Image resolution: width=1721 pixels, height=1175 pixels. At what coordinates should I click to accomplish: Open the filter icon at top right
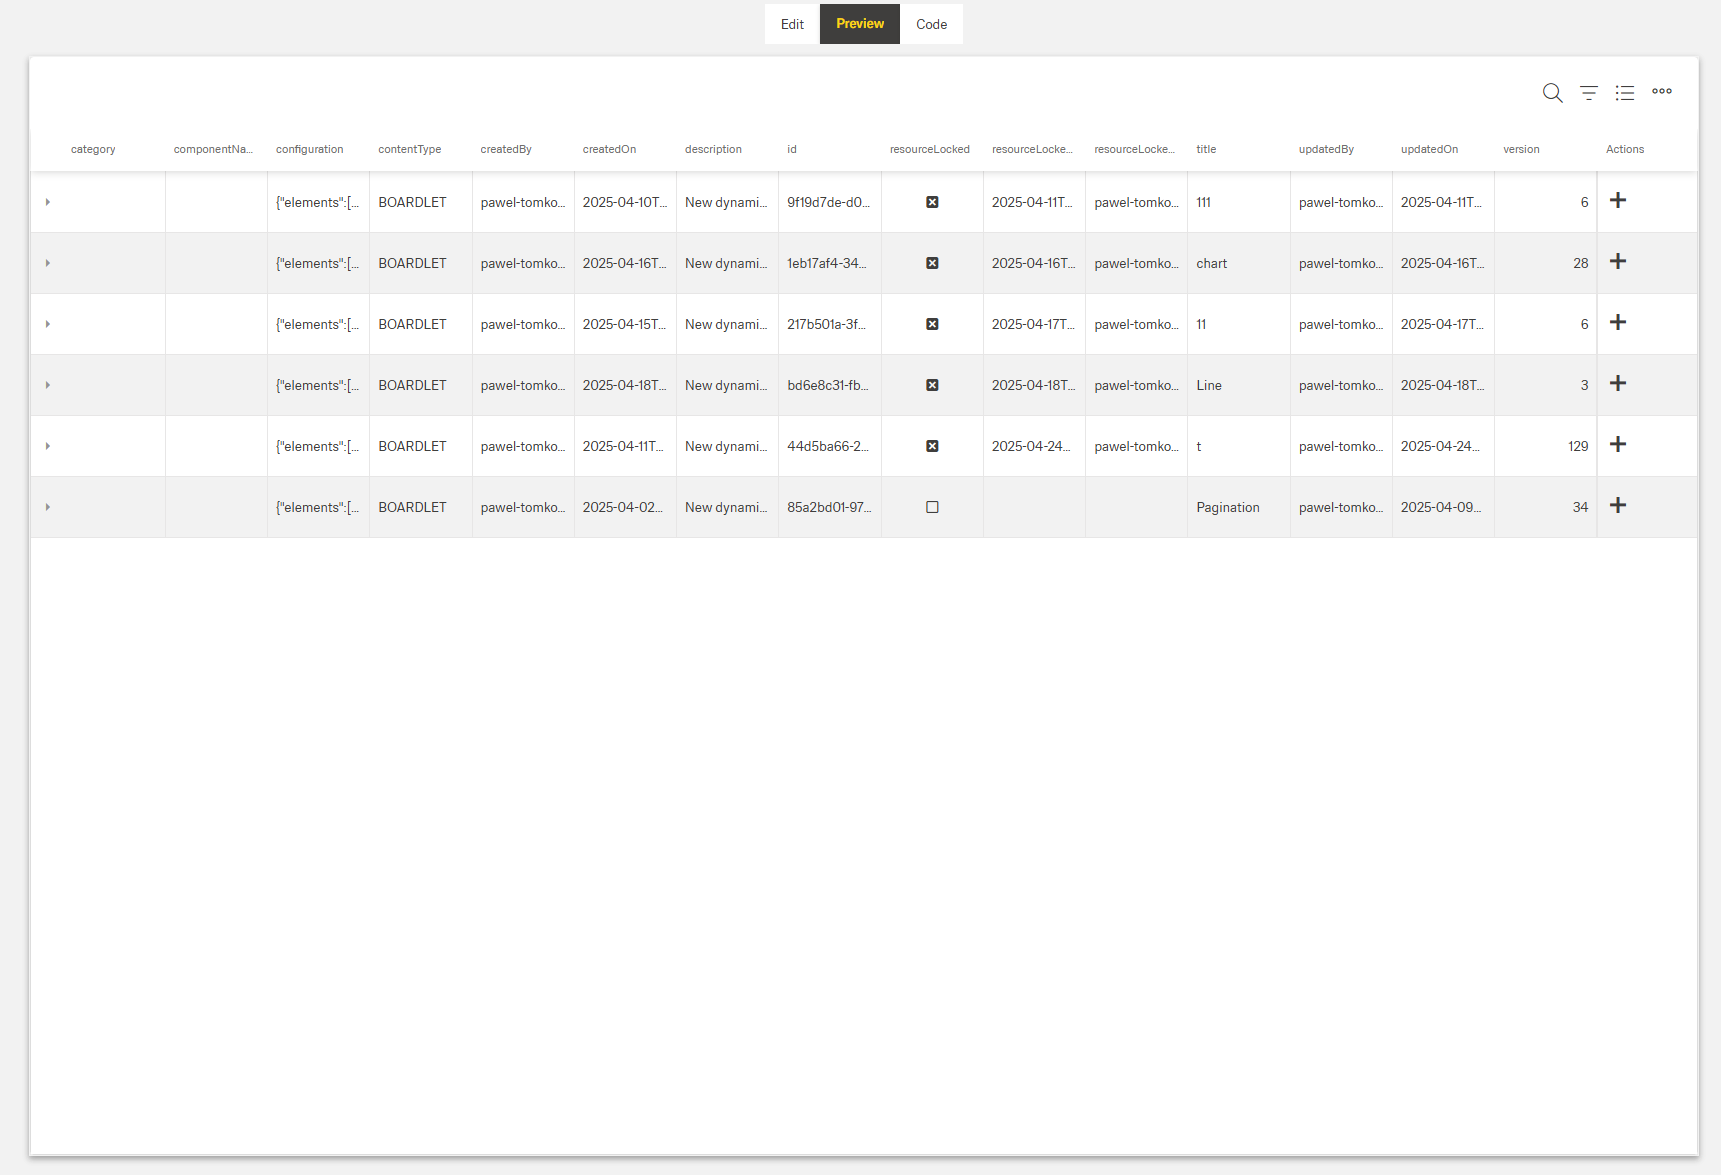(1589, 92)
